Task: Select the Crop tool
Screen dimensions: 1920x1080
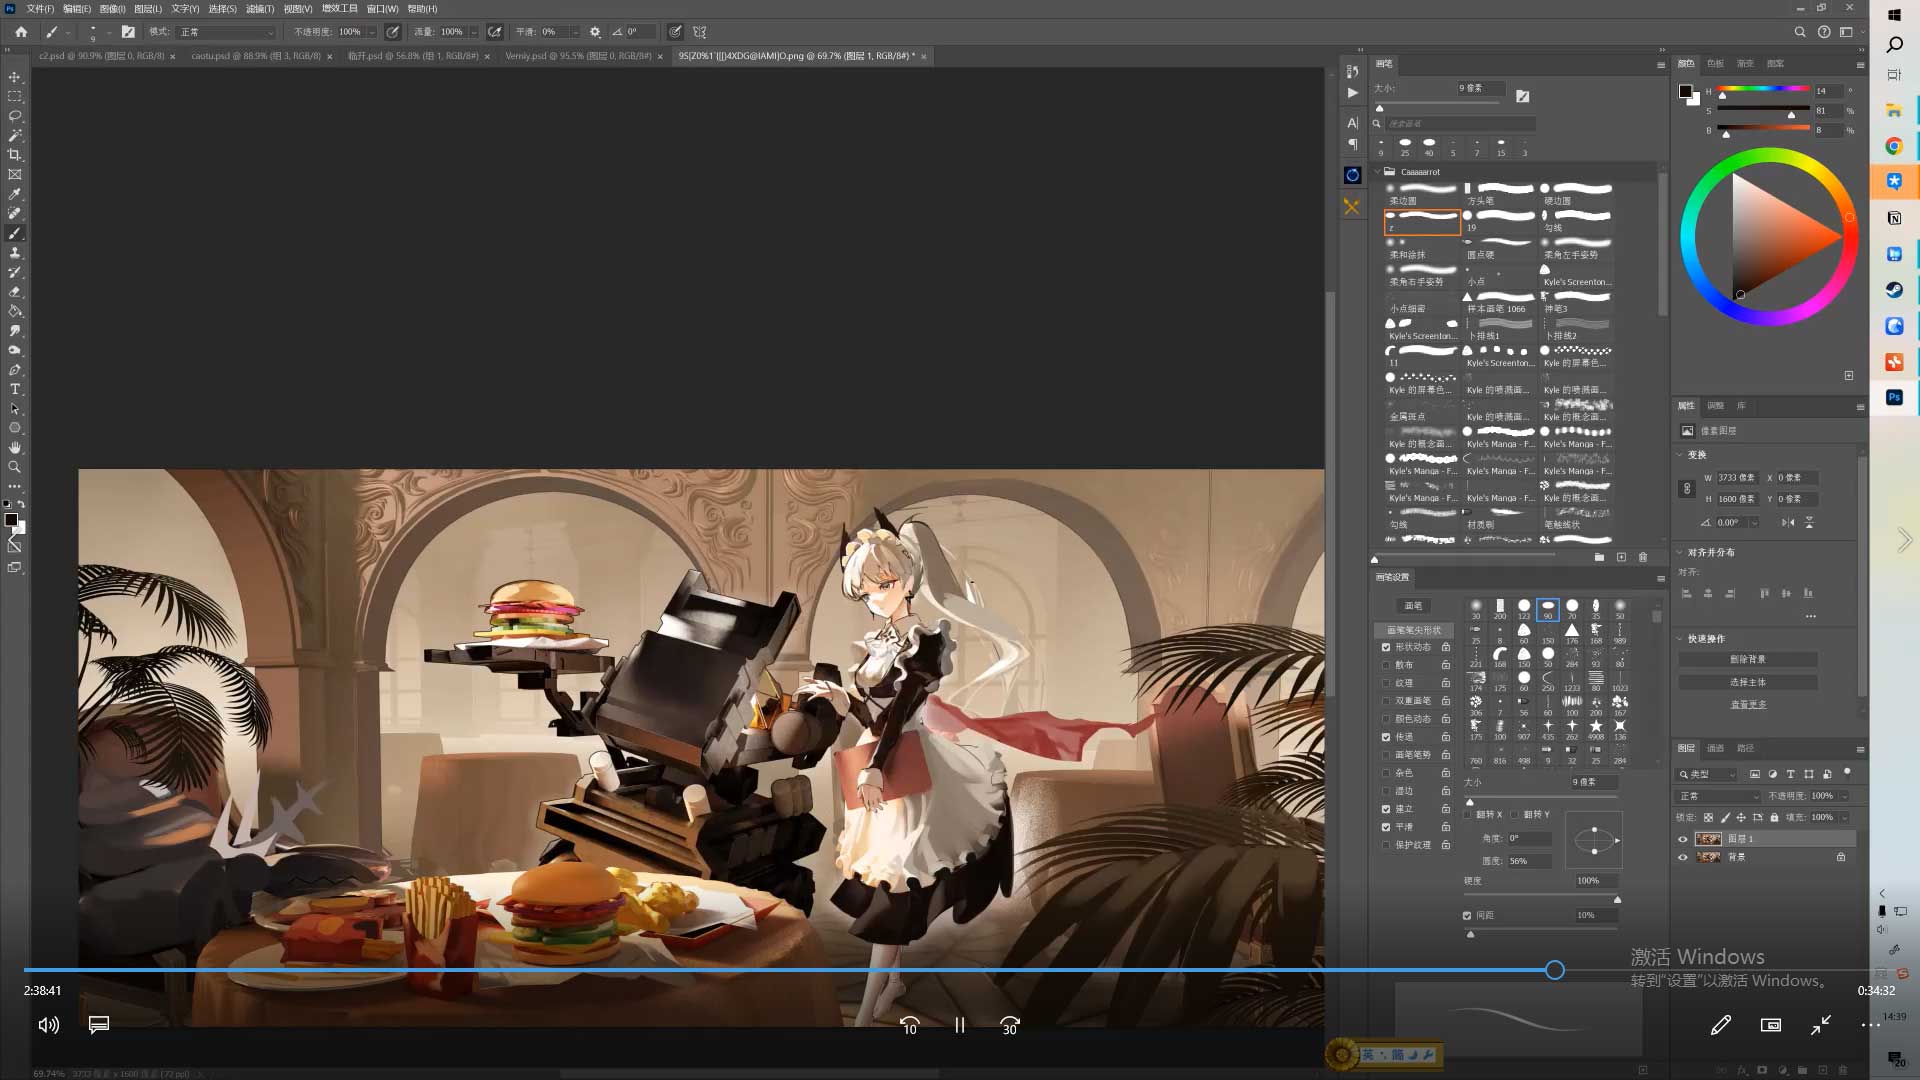Action: click(14, 155)
